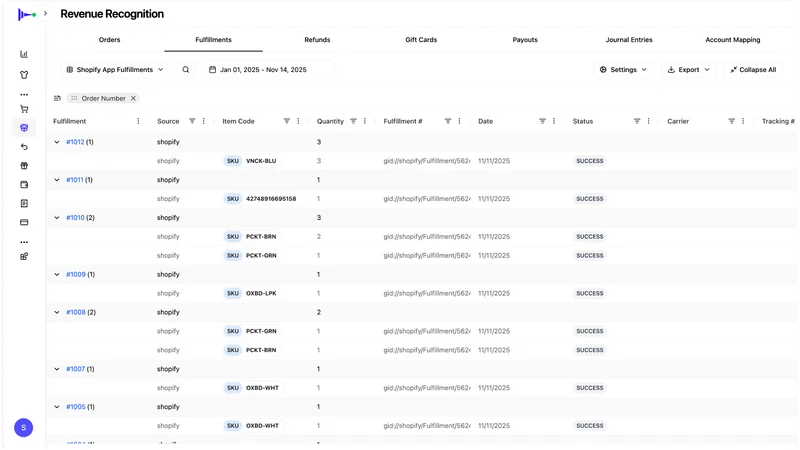Switch to the Account Mapping tab
Image resolution: width=800 pixels, height=450 pixels.
point(733,40)
